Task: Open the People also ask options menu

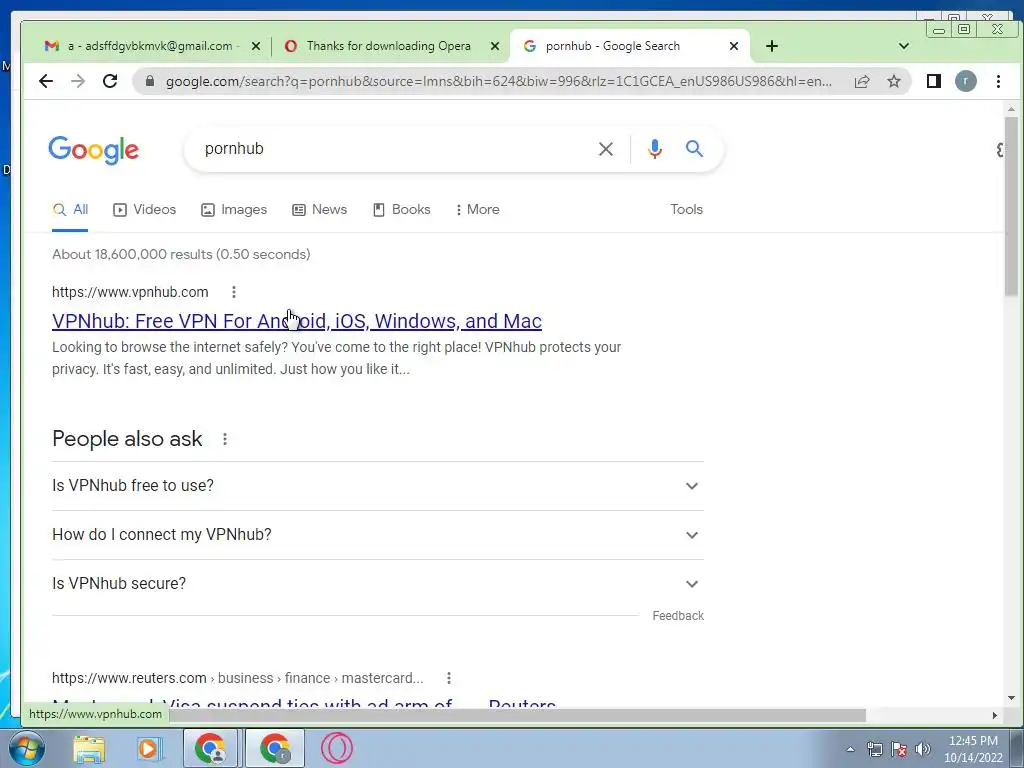Action: click(x=225, y=439)
